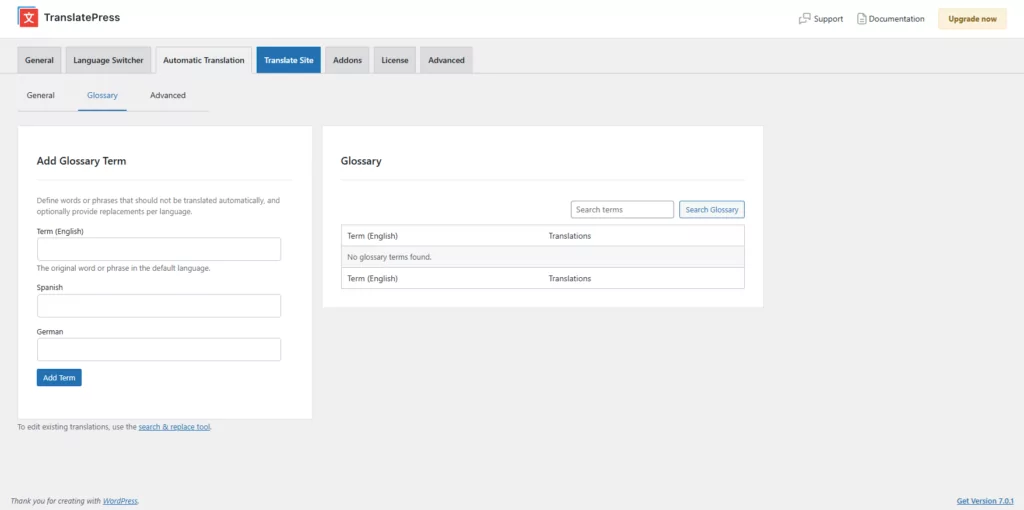This screenshot has height=510, width=1024.
Task: Click the Documentation page icon
Action: tap(861, 19)
